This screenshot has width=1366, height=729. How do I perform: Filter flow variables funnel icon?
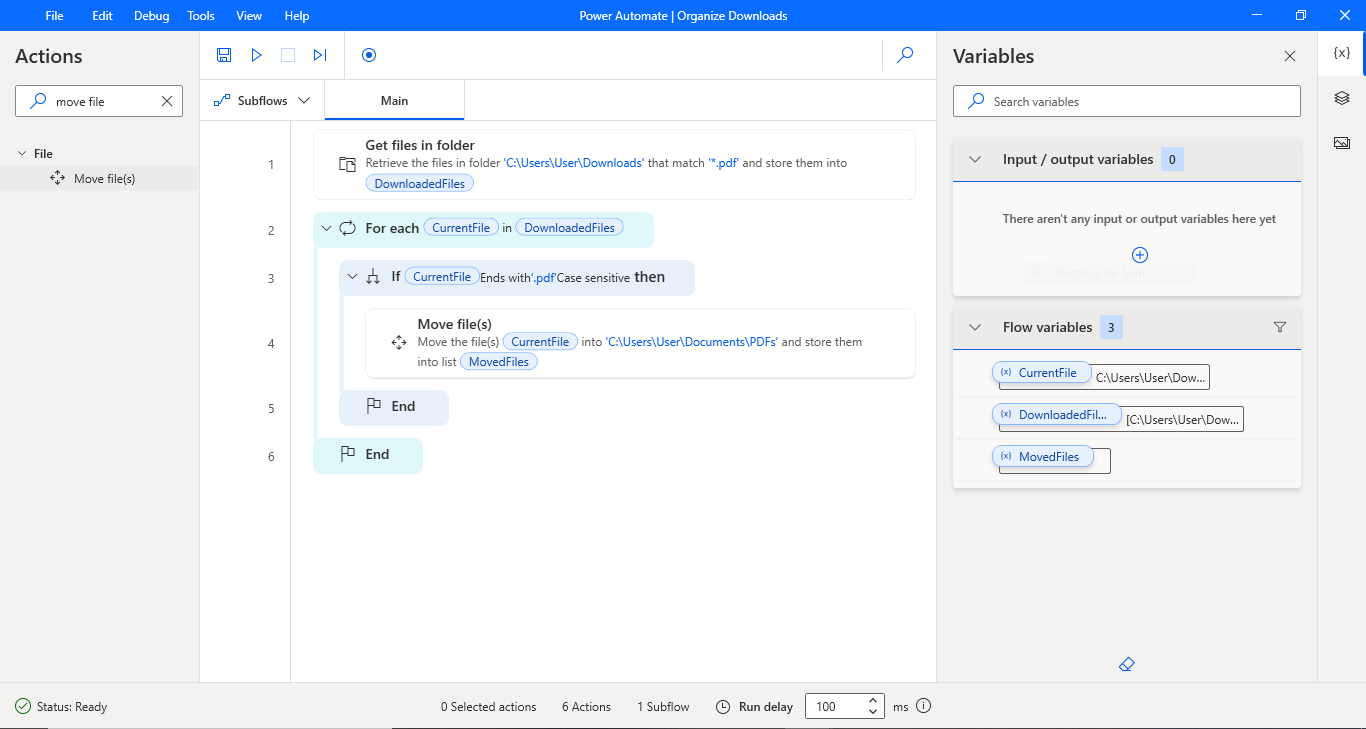(x=1280, y=327)
